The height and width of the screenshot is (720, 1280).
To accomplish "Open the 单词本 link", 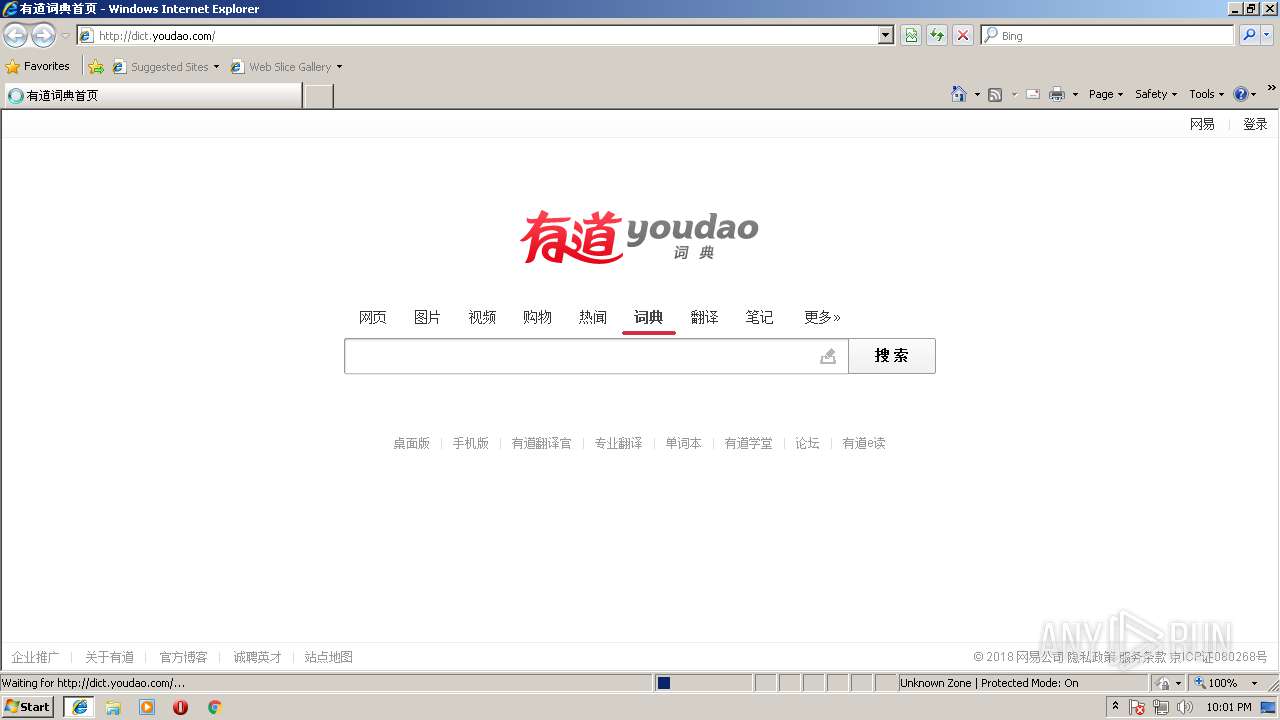I will [x=684, y=443].
